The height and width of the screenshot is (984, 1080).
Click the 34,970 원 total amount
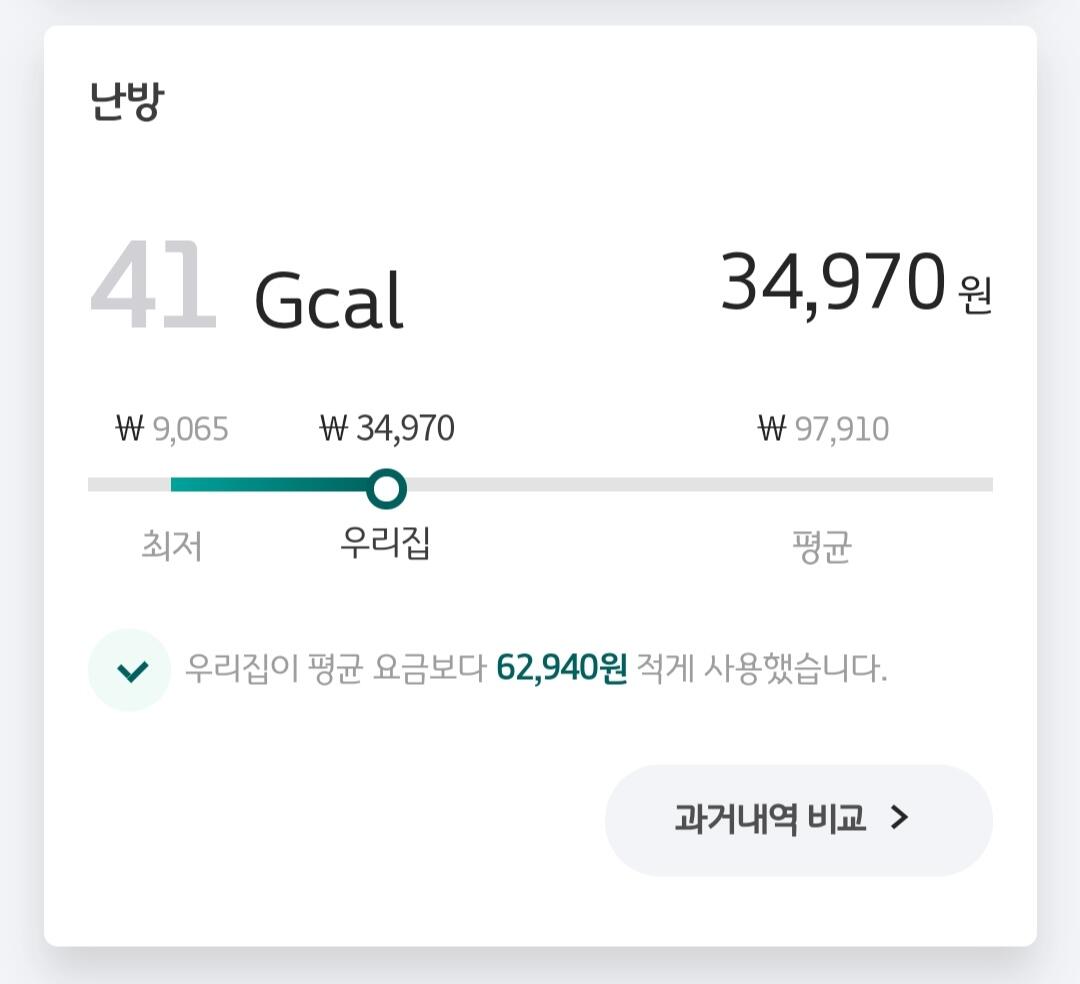click(x=832, y=283)
